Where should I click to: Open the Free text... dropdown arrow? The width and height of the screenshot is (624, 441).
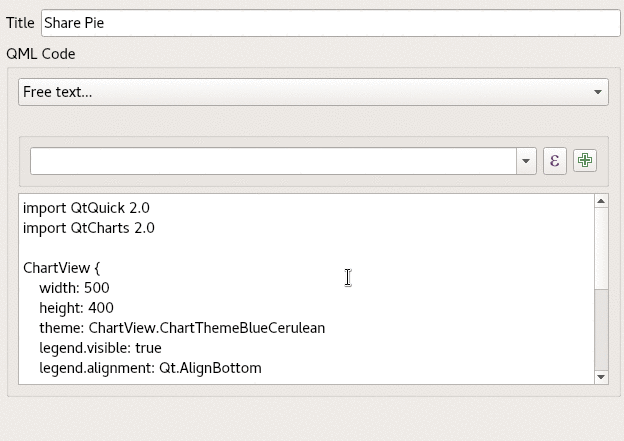coord(597,92)
